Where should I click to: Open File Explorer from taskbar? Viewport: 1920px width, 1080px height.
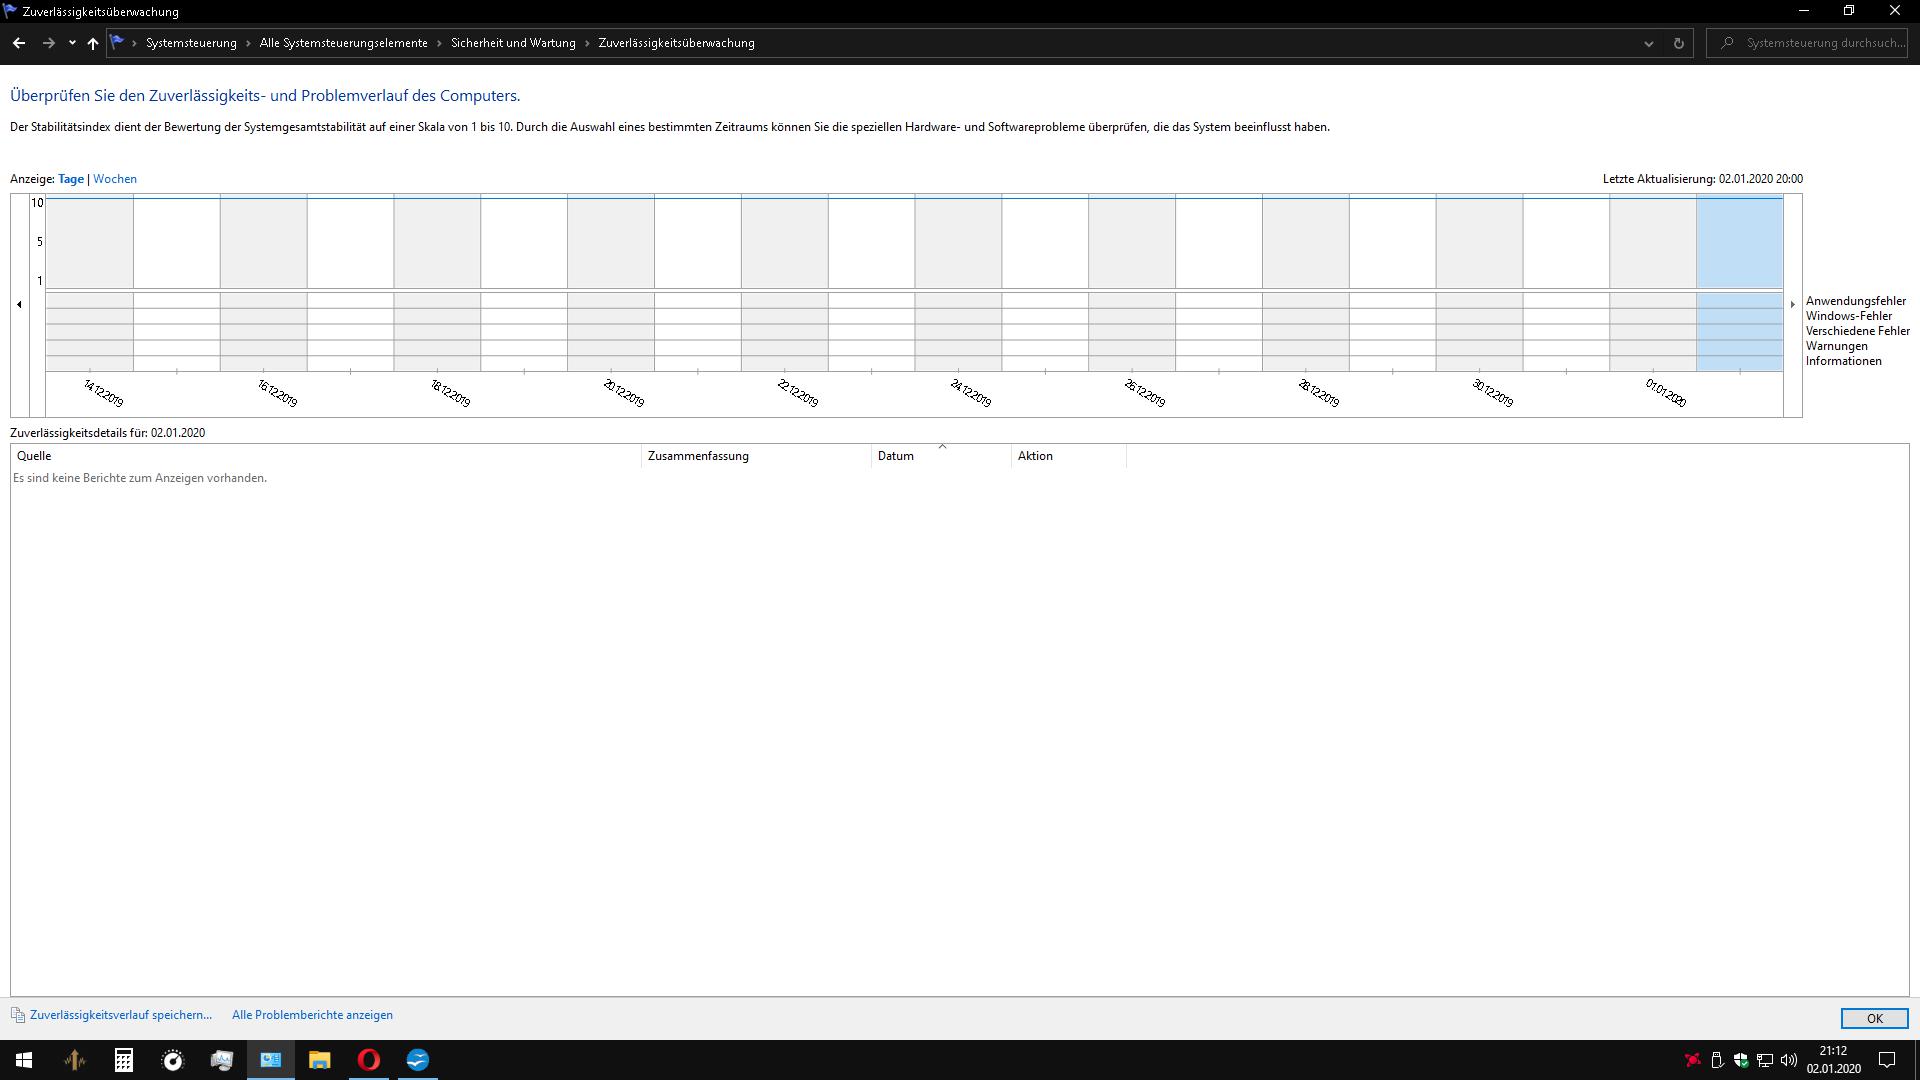[319, 1060]
